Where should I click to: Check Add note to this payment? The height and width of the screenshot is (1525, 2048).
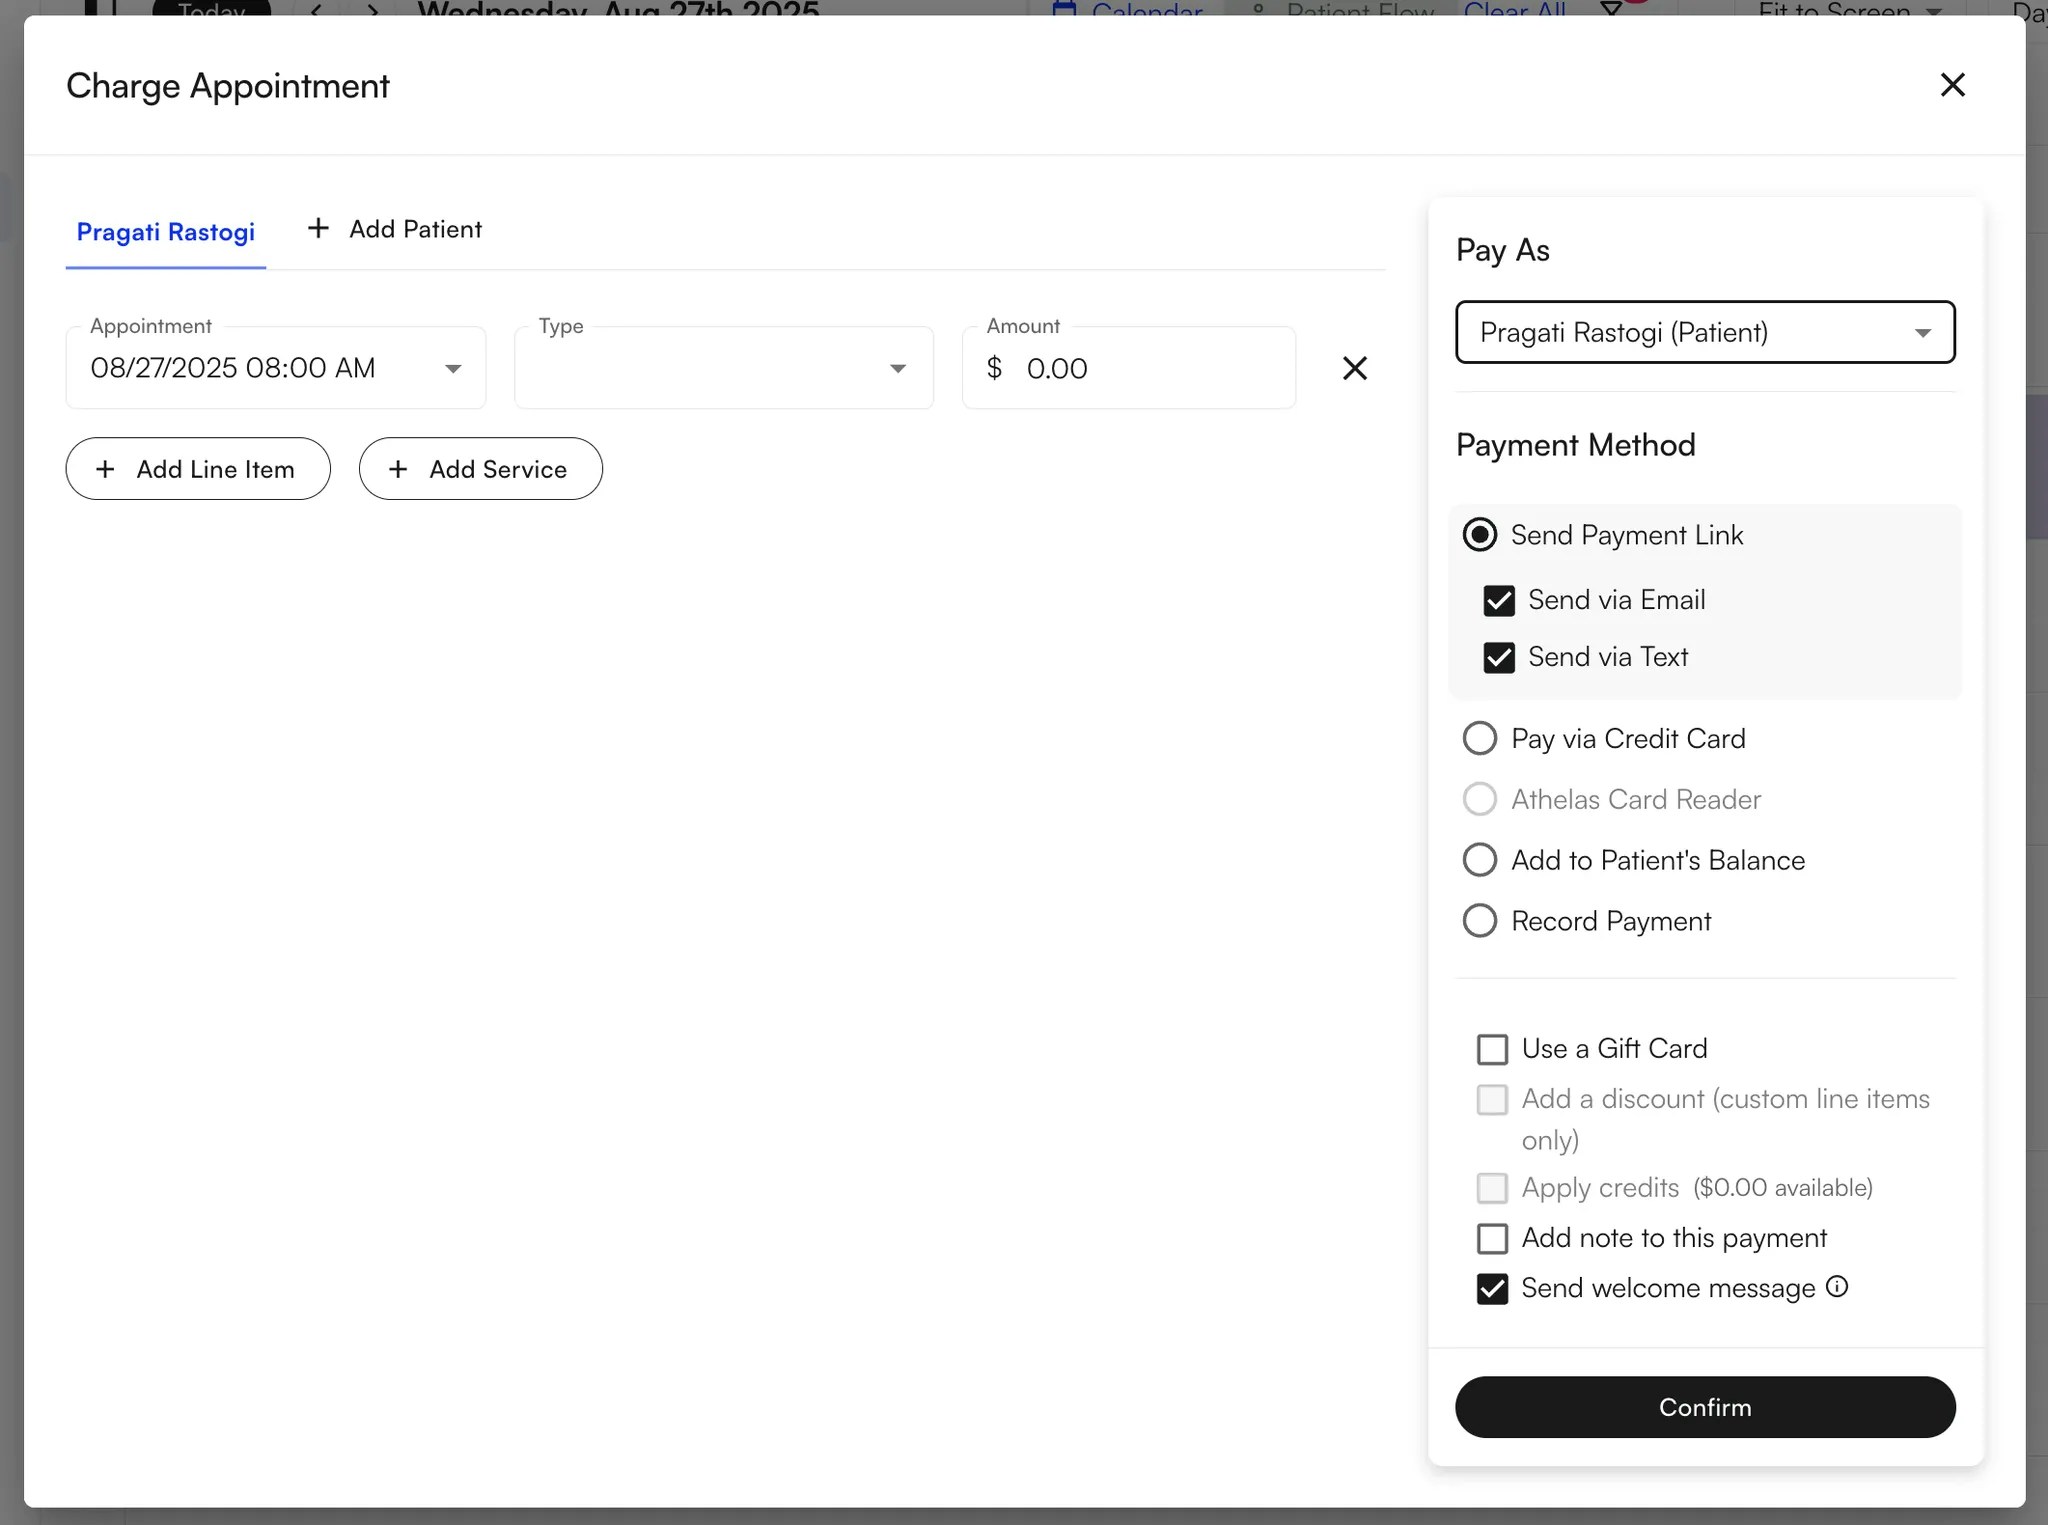point(1492,1238)
